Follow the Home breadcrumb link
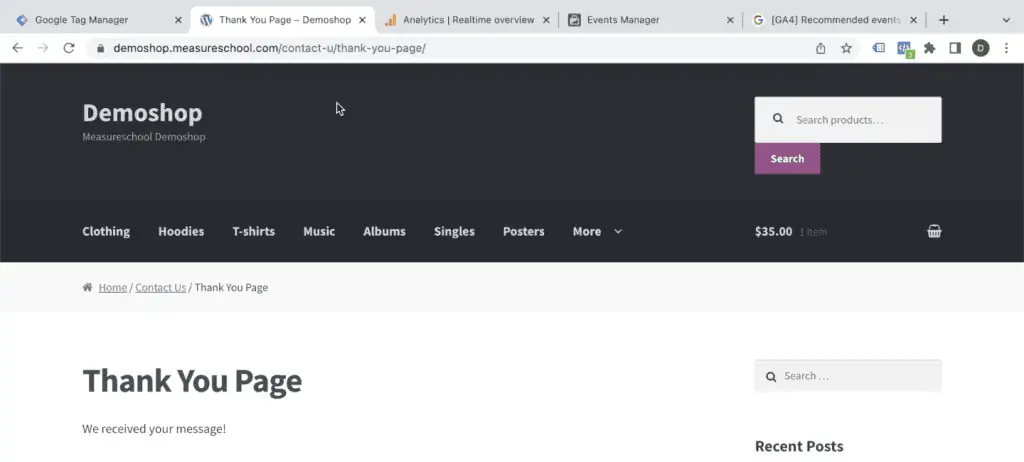The height and width of the screenshot is (462, 1024). pos(112,288)
